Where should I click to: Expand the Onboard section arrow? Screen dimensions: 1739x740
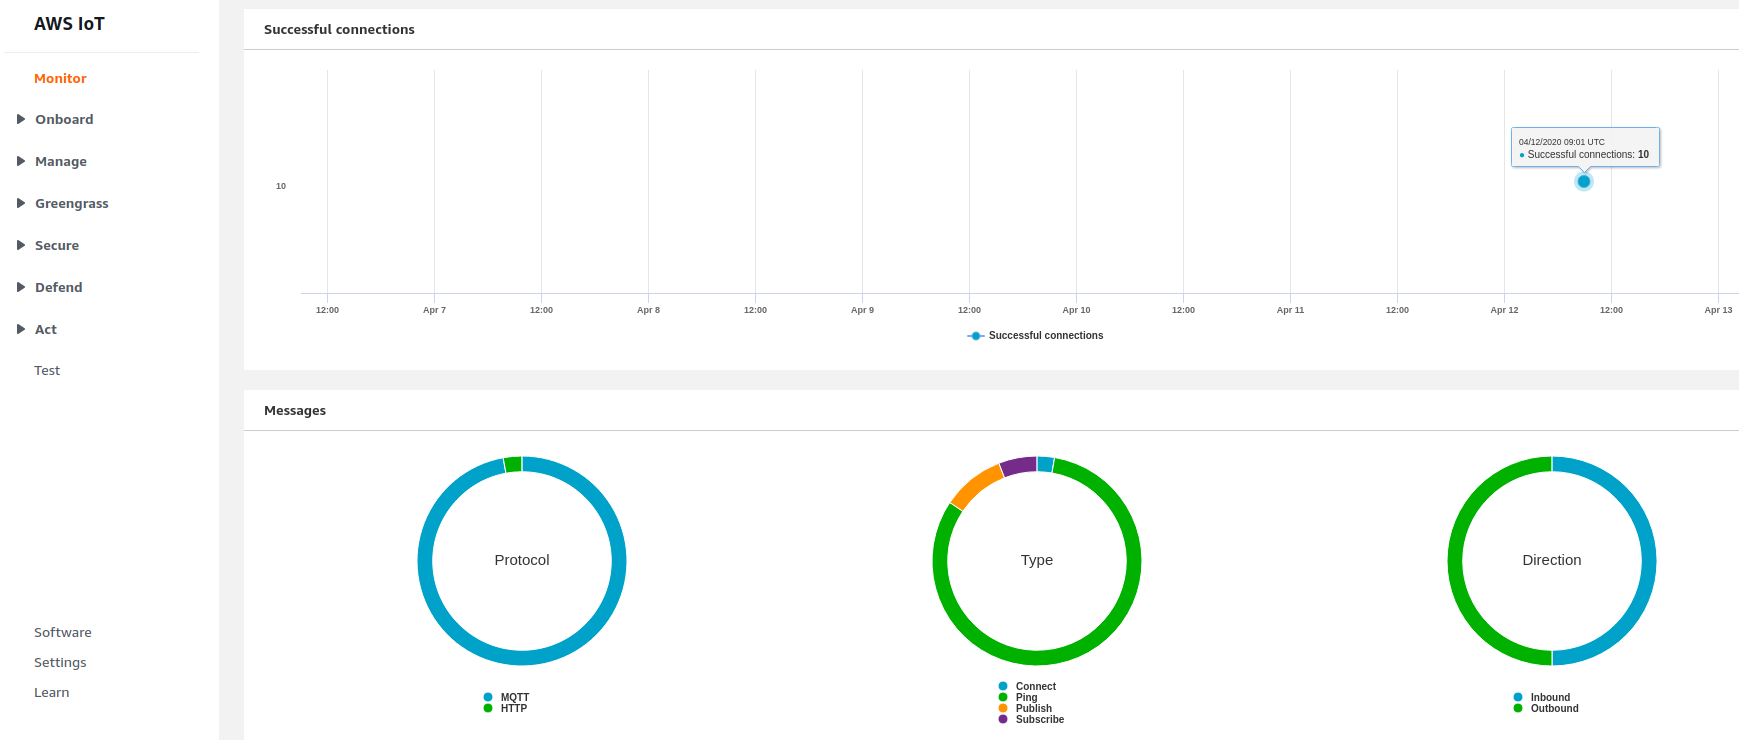pos(21,119)
